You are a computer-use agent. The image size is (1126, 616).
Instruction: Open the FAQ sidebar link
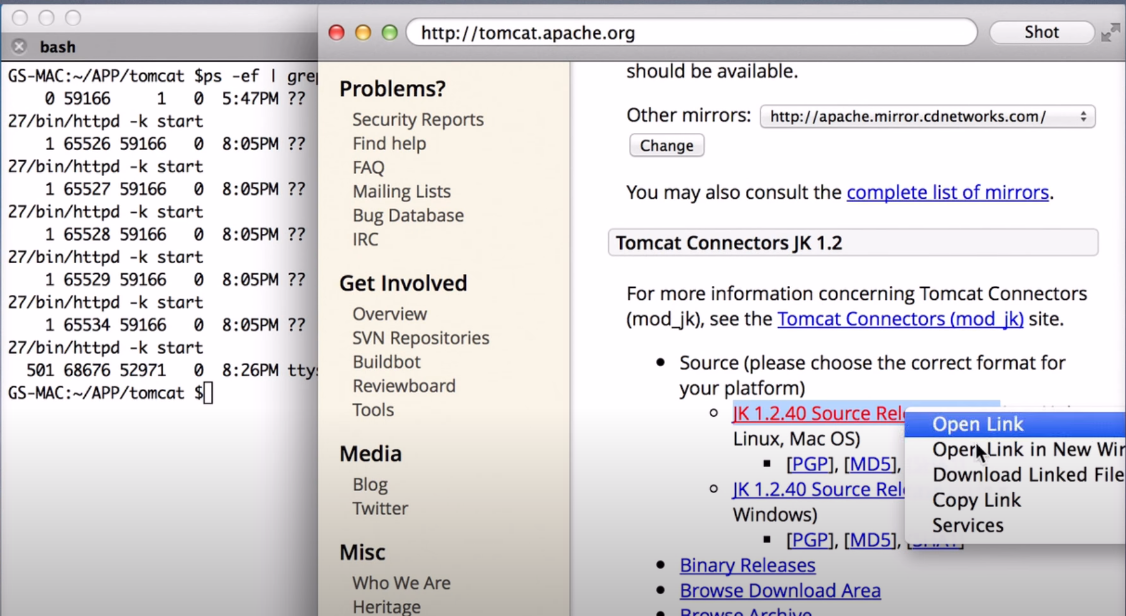368,168
